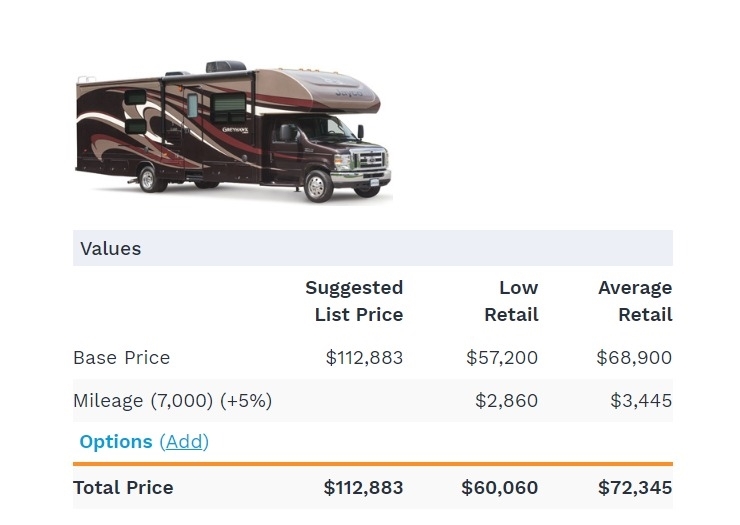Select the Total Price row label
740x525 pixels.
(123, 488)
